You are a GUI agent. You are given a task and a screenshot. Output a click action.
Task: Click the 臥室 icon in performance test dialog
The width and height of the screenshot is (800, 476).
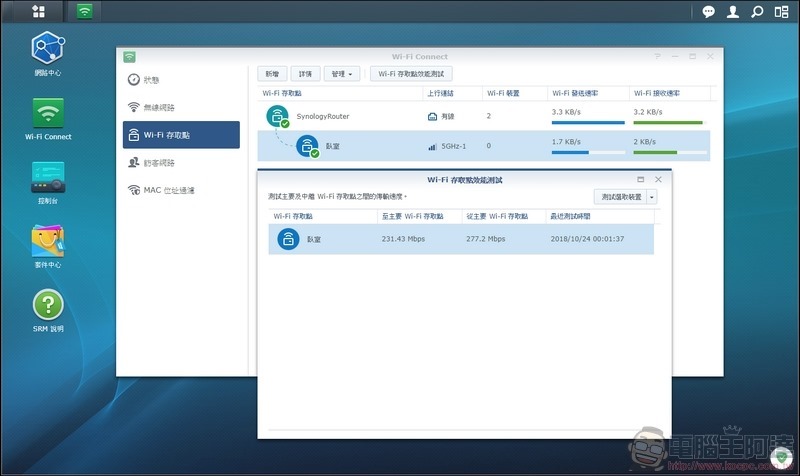tap(288, 239)
